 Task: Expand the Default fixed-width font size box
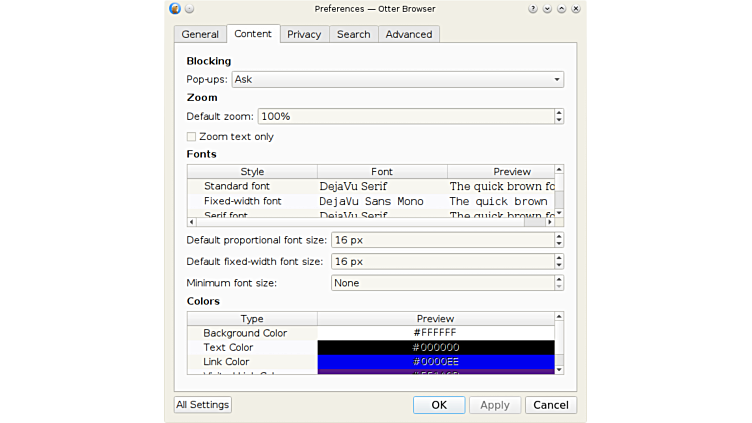447,261
